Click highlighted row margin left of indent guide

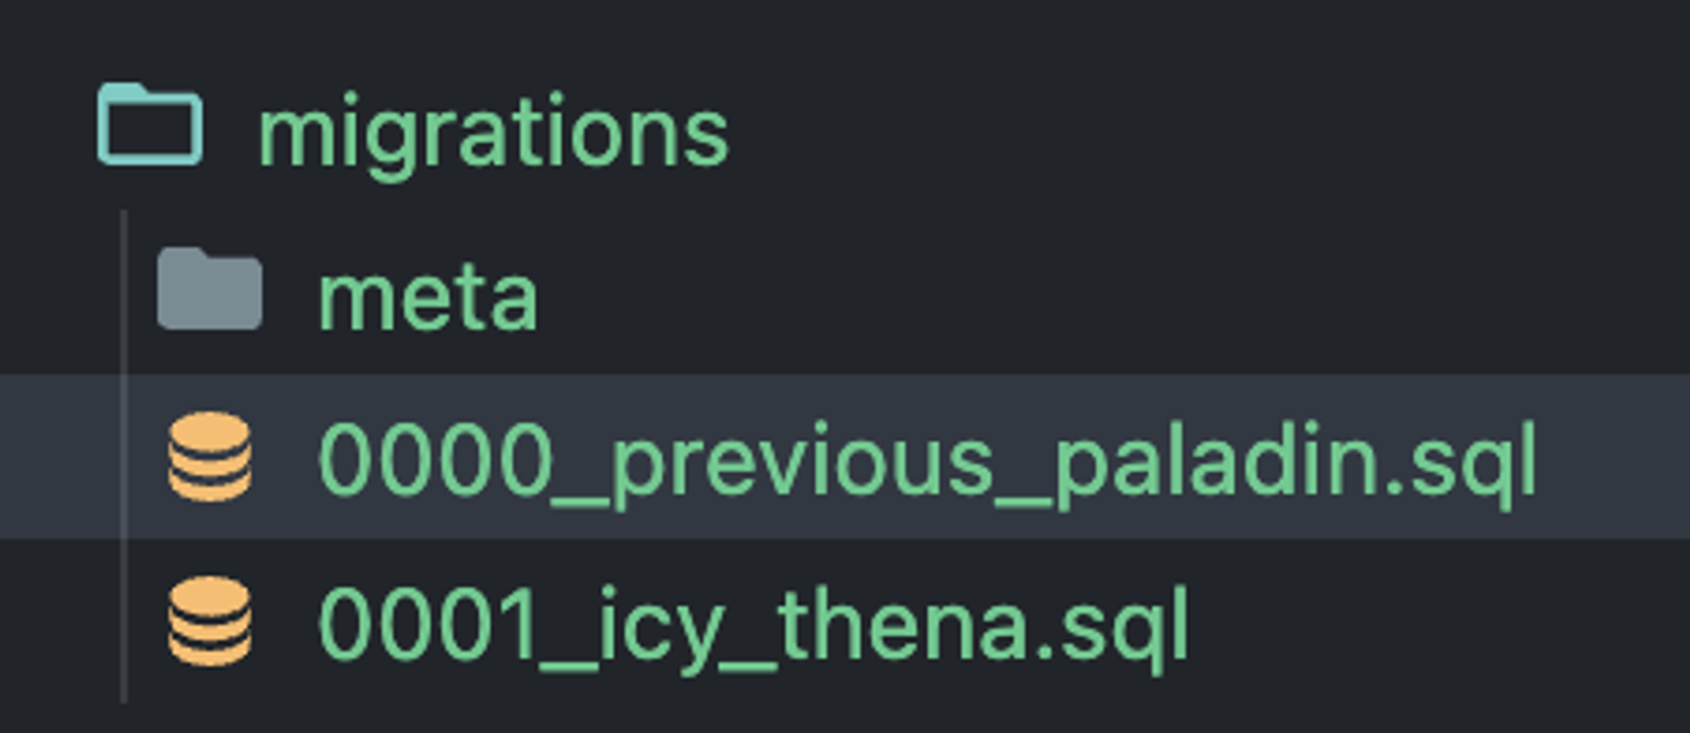click(x=58, y=457)
